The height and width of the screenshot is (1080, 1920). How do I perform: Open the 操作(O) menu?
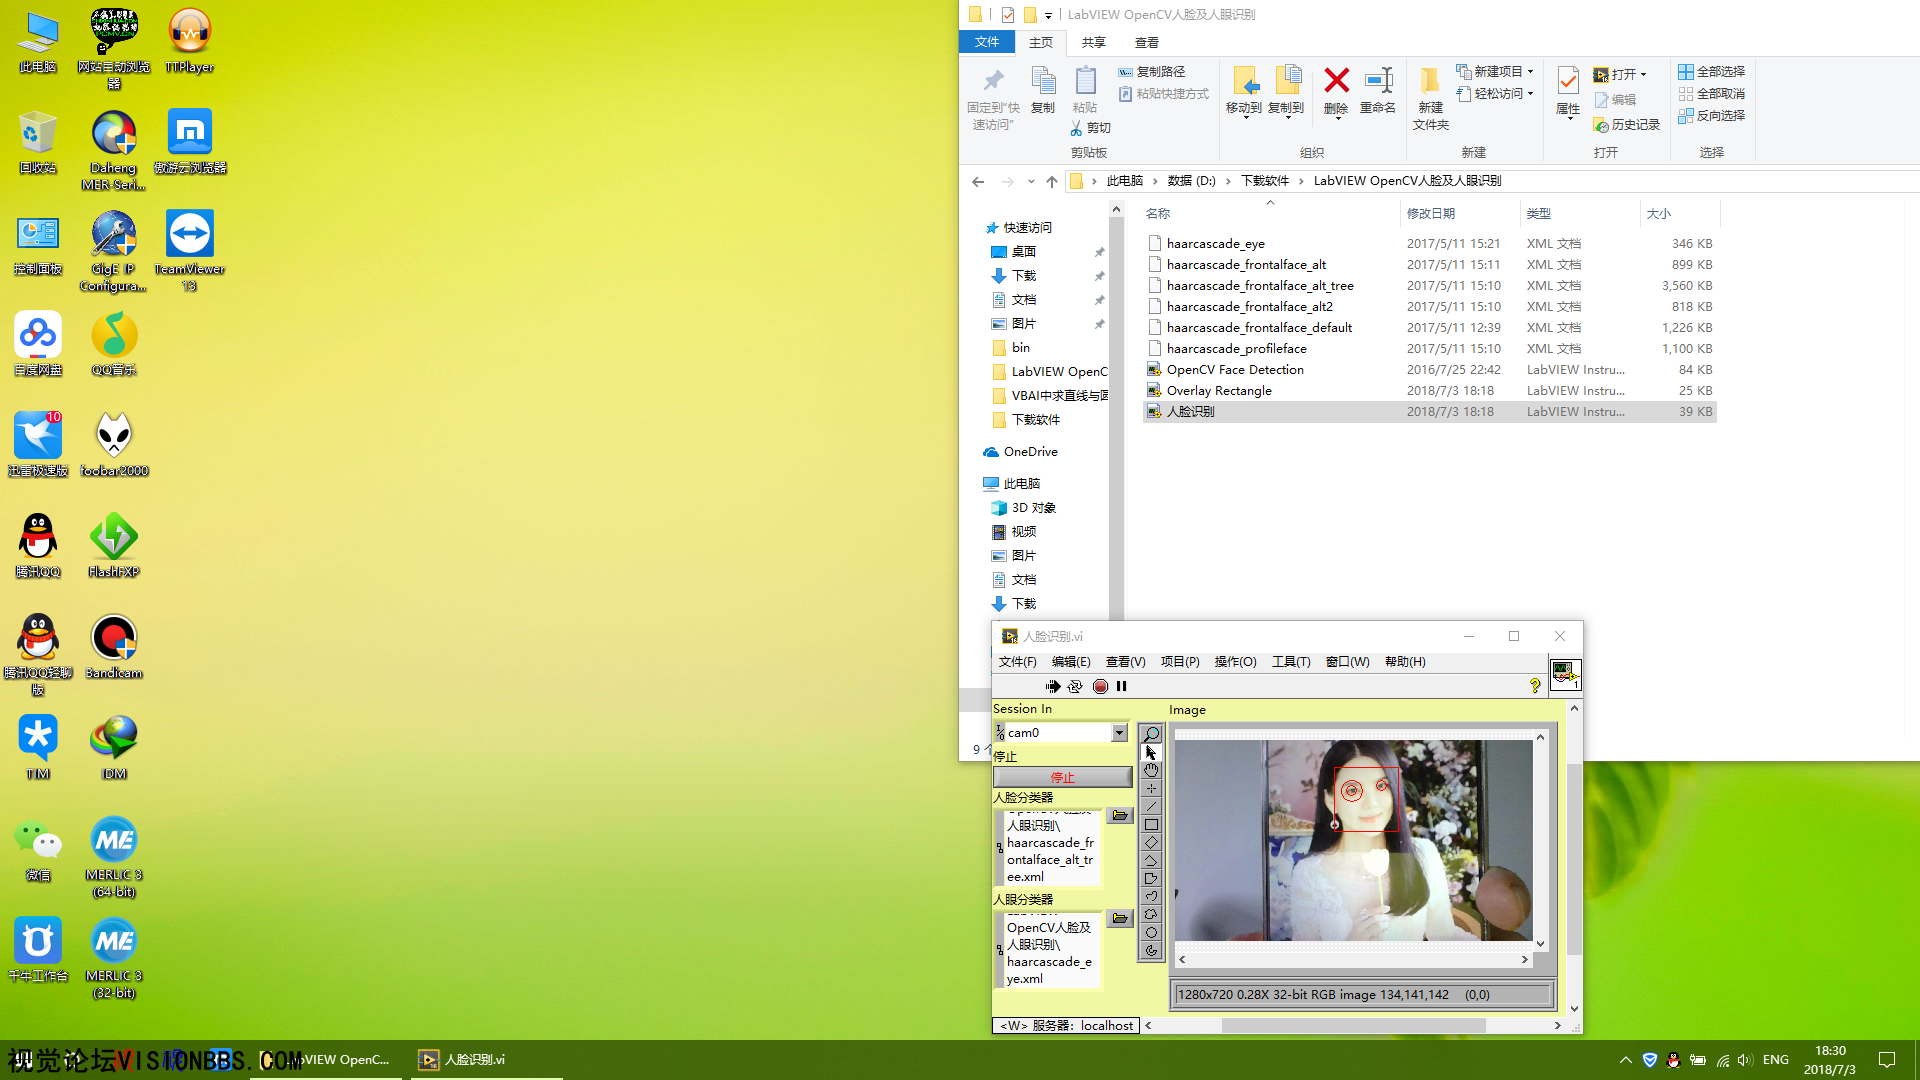point(1235,662)
